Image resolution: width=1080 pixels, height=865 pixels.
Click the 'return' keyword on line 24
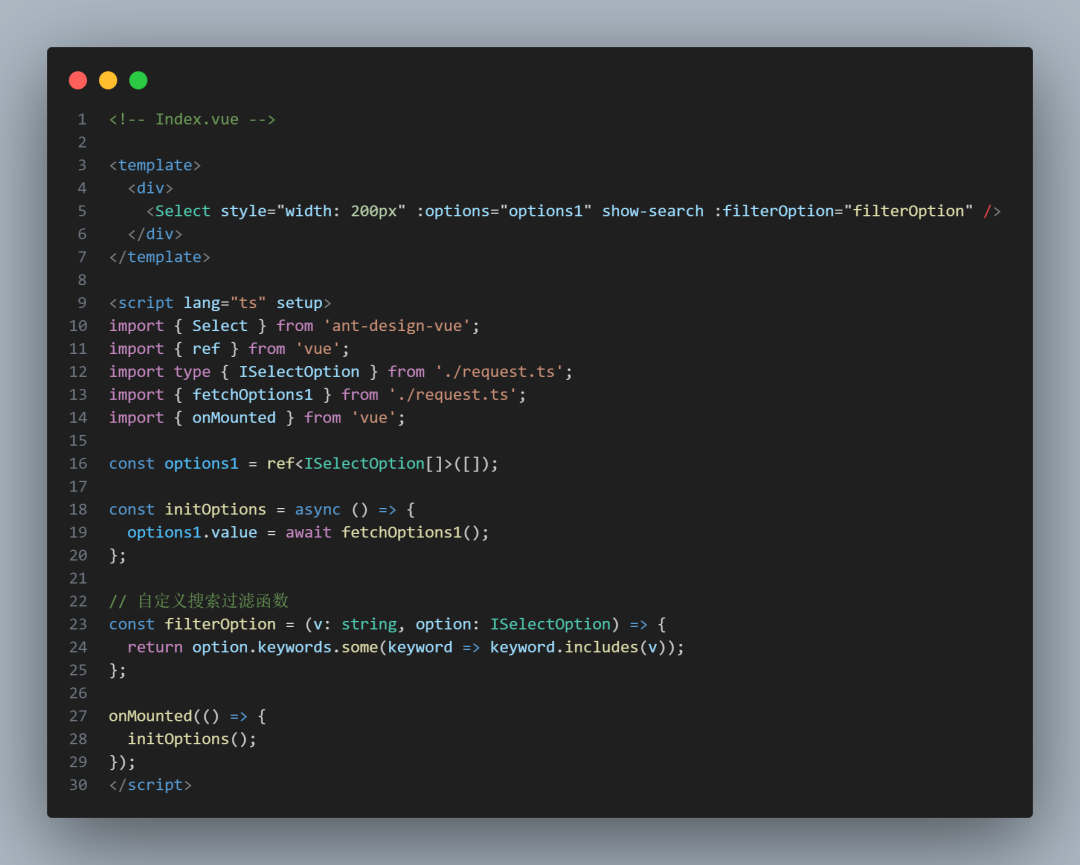point(155,647)
